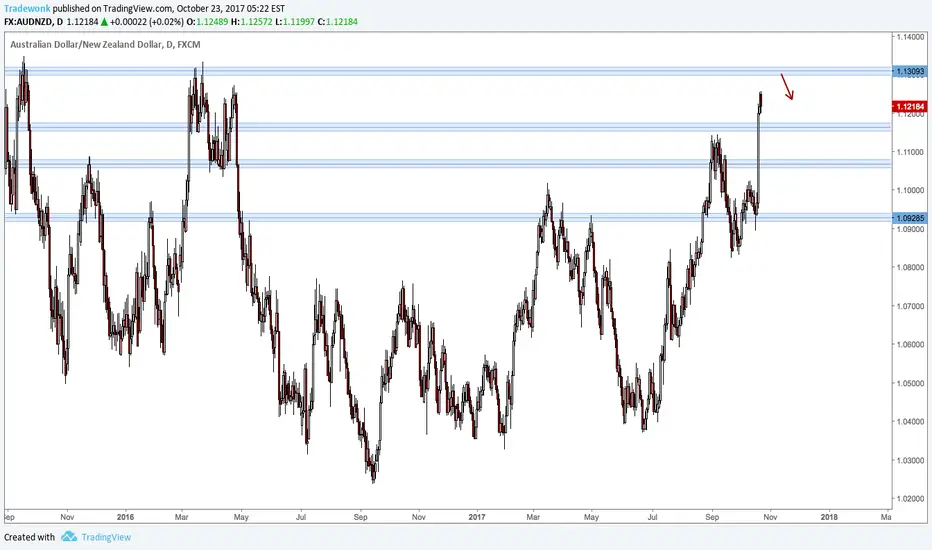The image size is (932, 550).
Task: Click the 1.08000 price axis label
Action: [911, 268]
